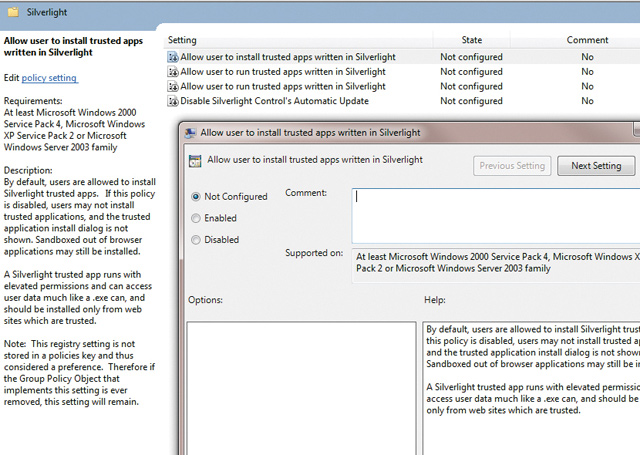Viewport: 640px width, 455px height.
Task: Click the 'Description:' label in left pane
Action: coord(28,170)
